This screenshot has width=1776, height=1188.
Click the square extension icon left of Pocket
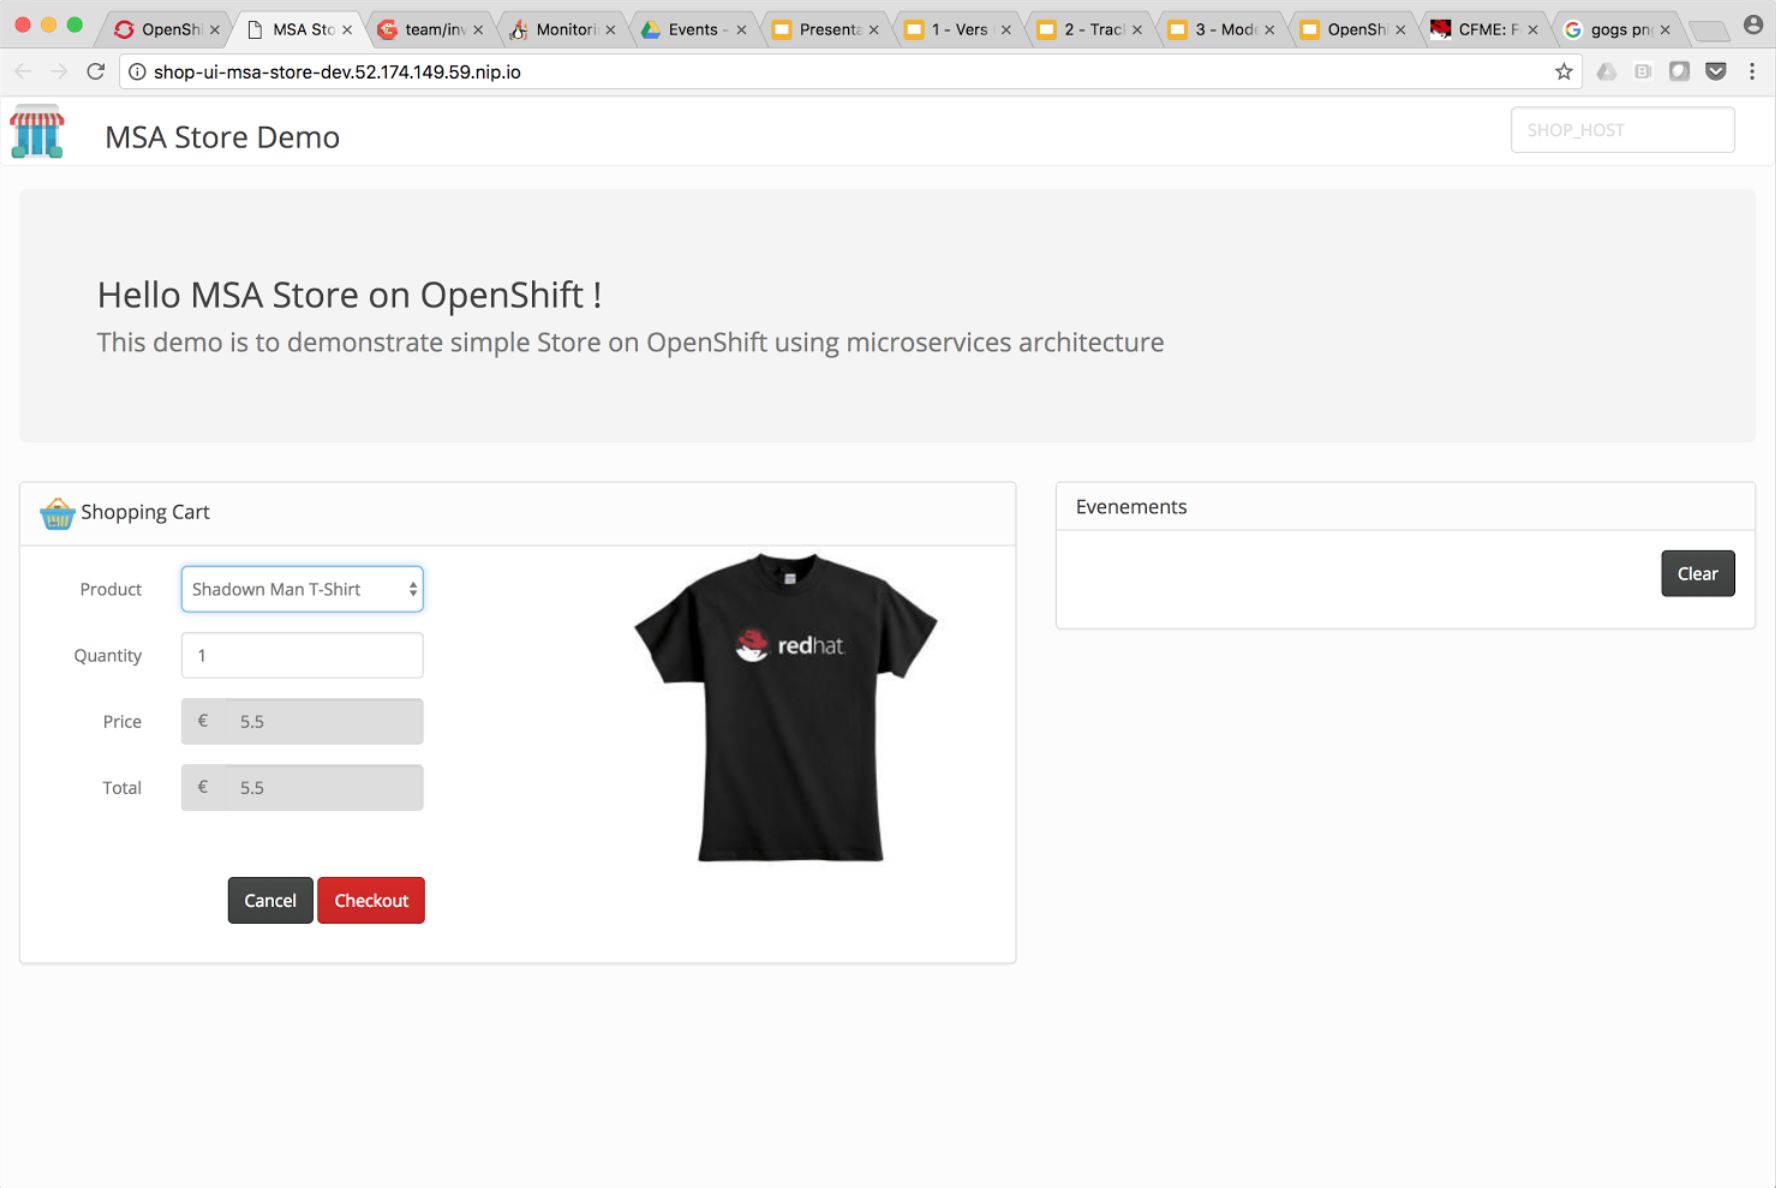1680,72
